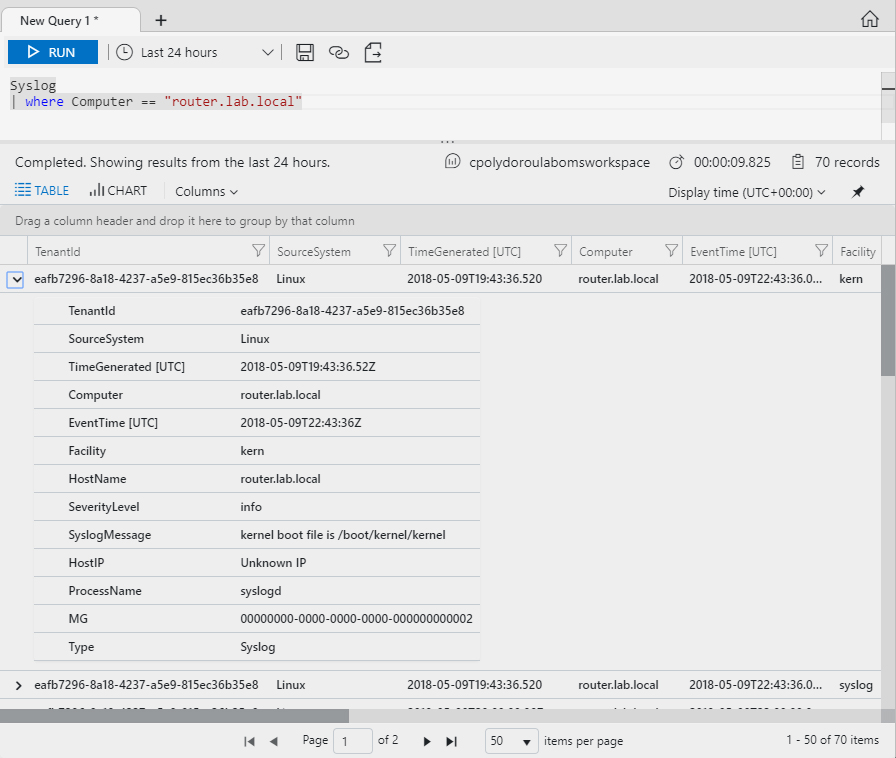Pin the results to a dashboard
The image size is (896, 758).
pos(857,191)
